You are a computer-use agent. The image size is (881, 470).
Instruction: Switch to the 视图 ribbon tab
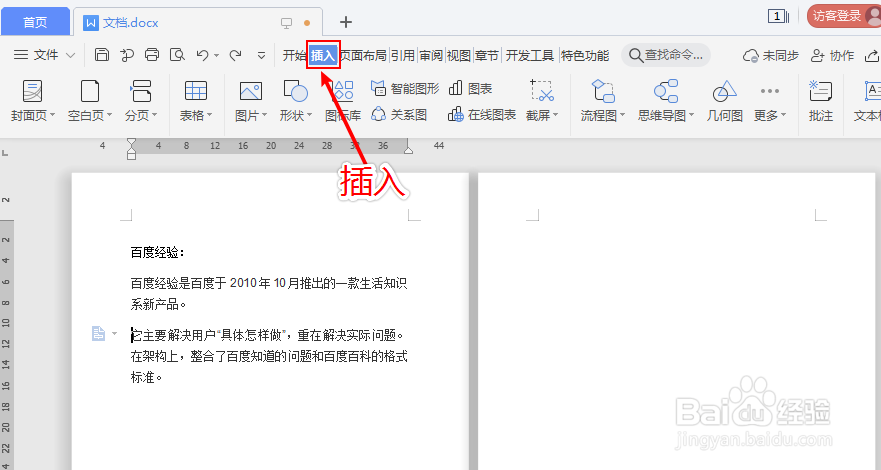pos(458,55)
